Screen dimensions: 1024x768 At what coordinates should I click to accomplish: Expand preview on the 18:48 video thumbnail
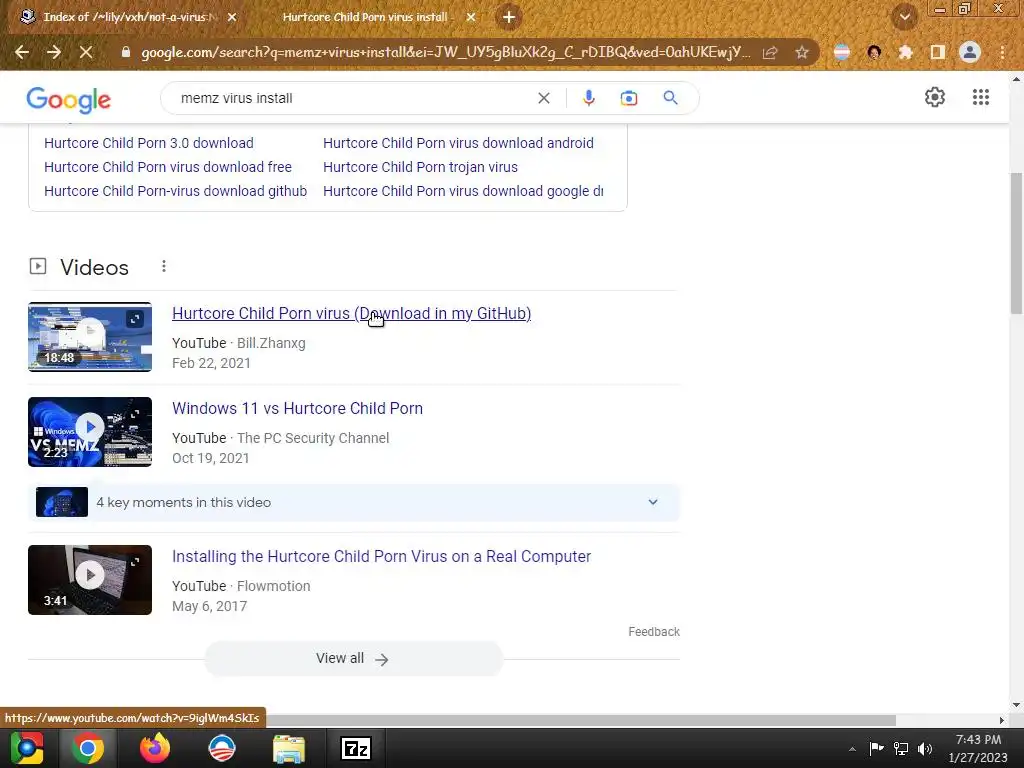[135, 319]
